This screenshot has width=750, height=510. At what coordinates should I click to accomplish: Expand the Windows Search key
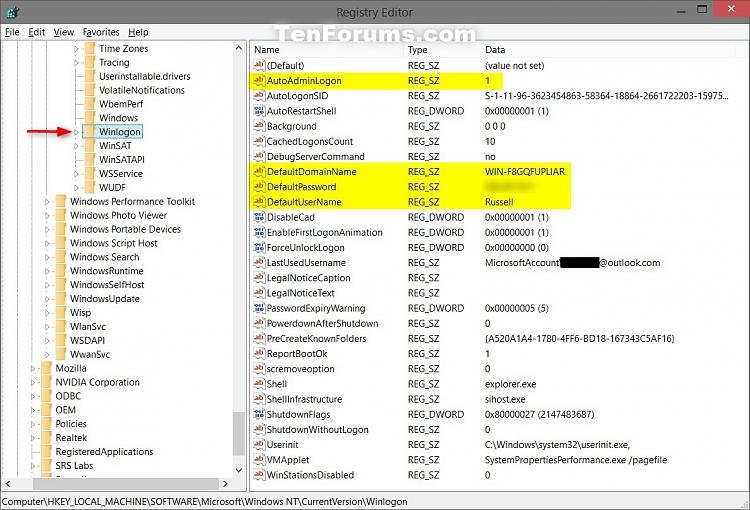coord(47,257)
